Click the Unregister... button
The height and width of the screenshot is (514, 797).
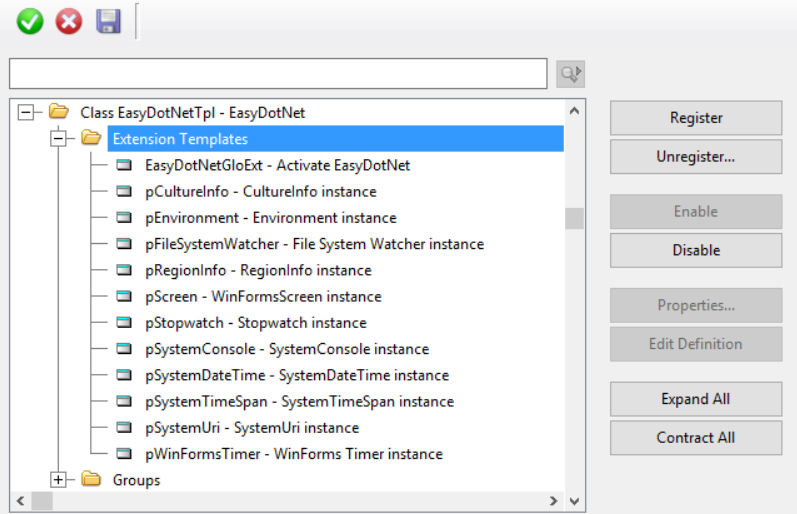[x=696, y=157]
